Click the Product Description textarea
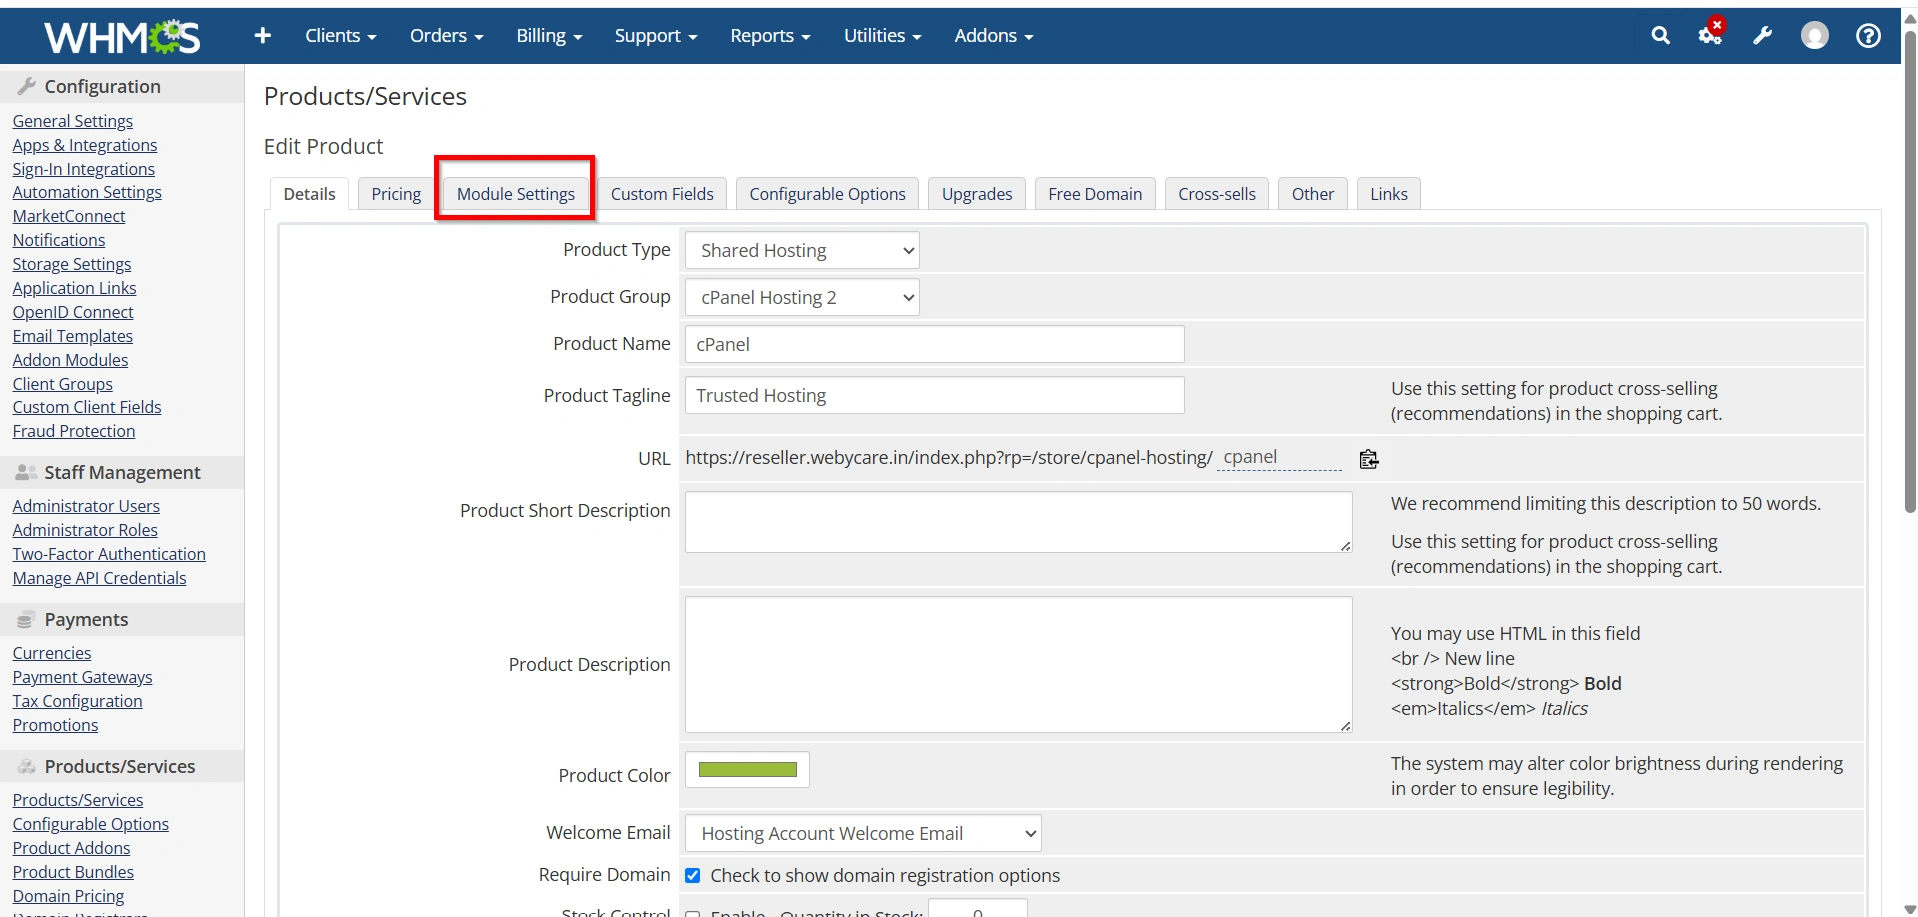1918x917 pixels. pos(1018,665)
